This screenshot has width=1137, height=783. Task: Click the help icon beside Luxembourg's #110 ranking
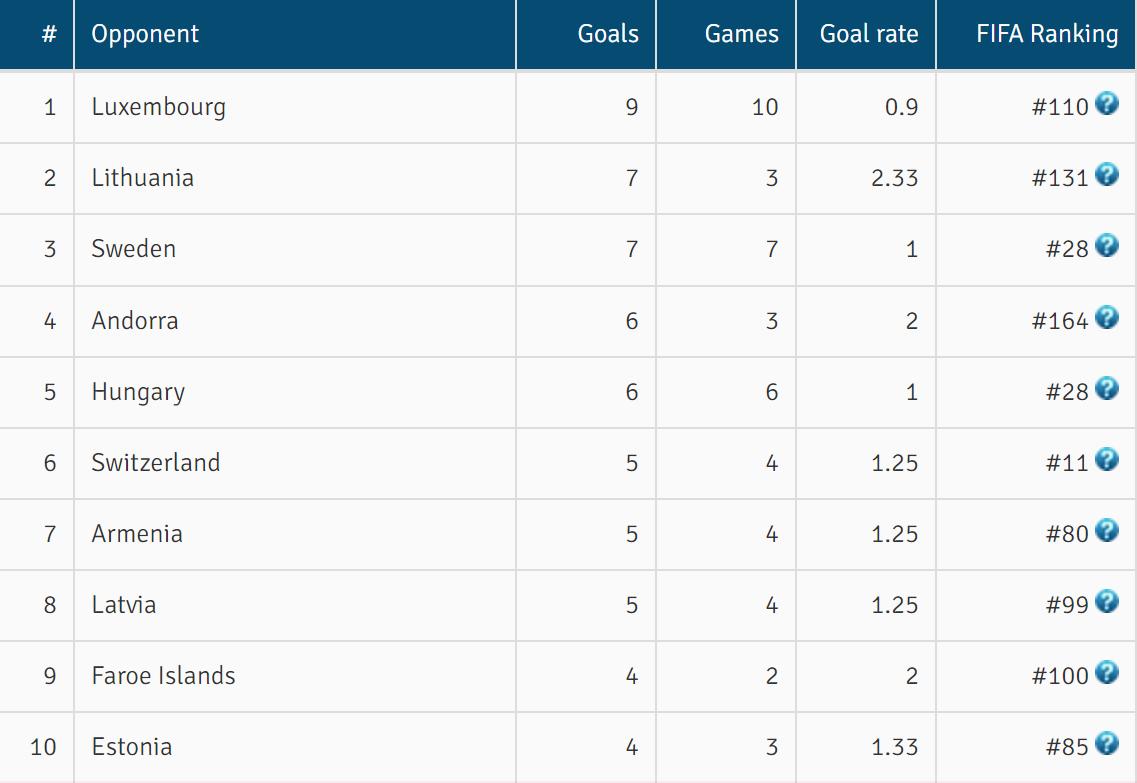(1106, 103)
